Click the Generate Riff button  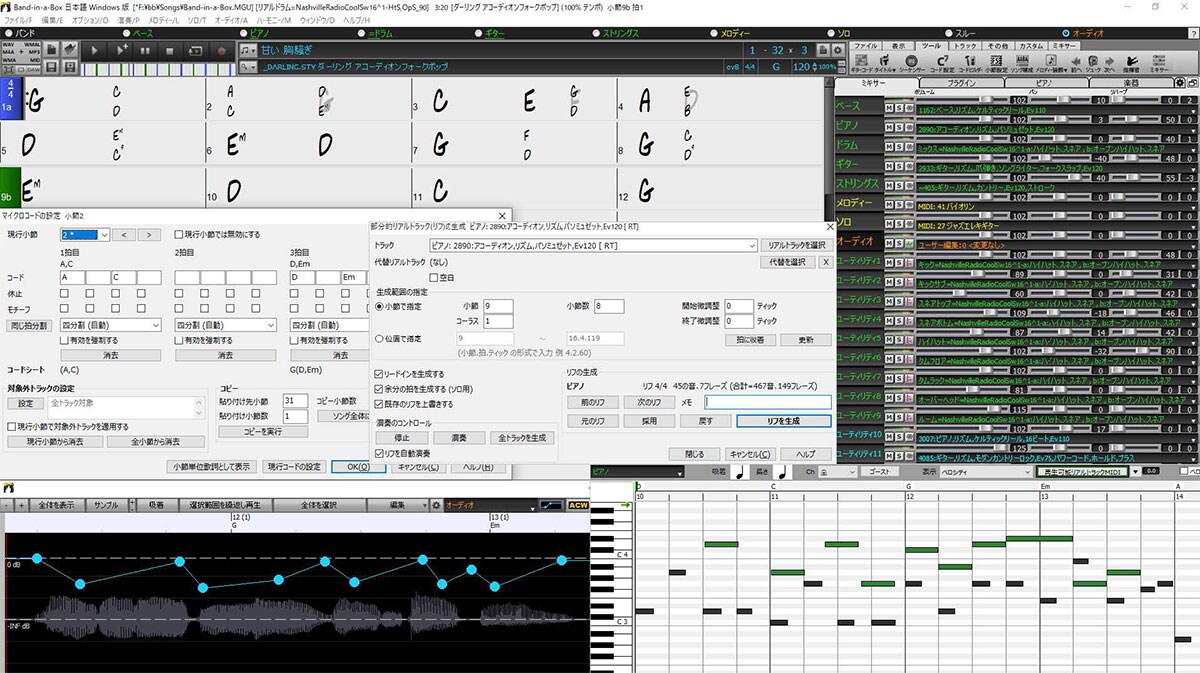(784, 421)
